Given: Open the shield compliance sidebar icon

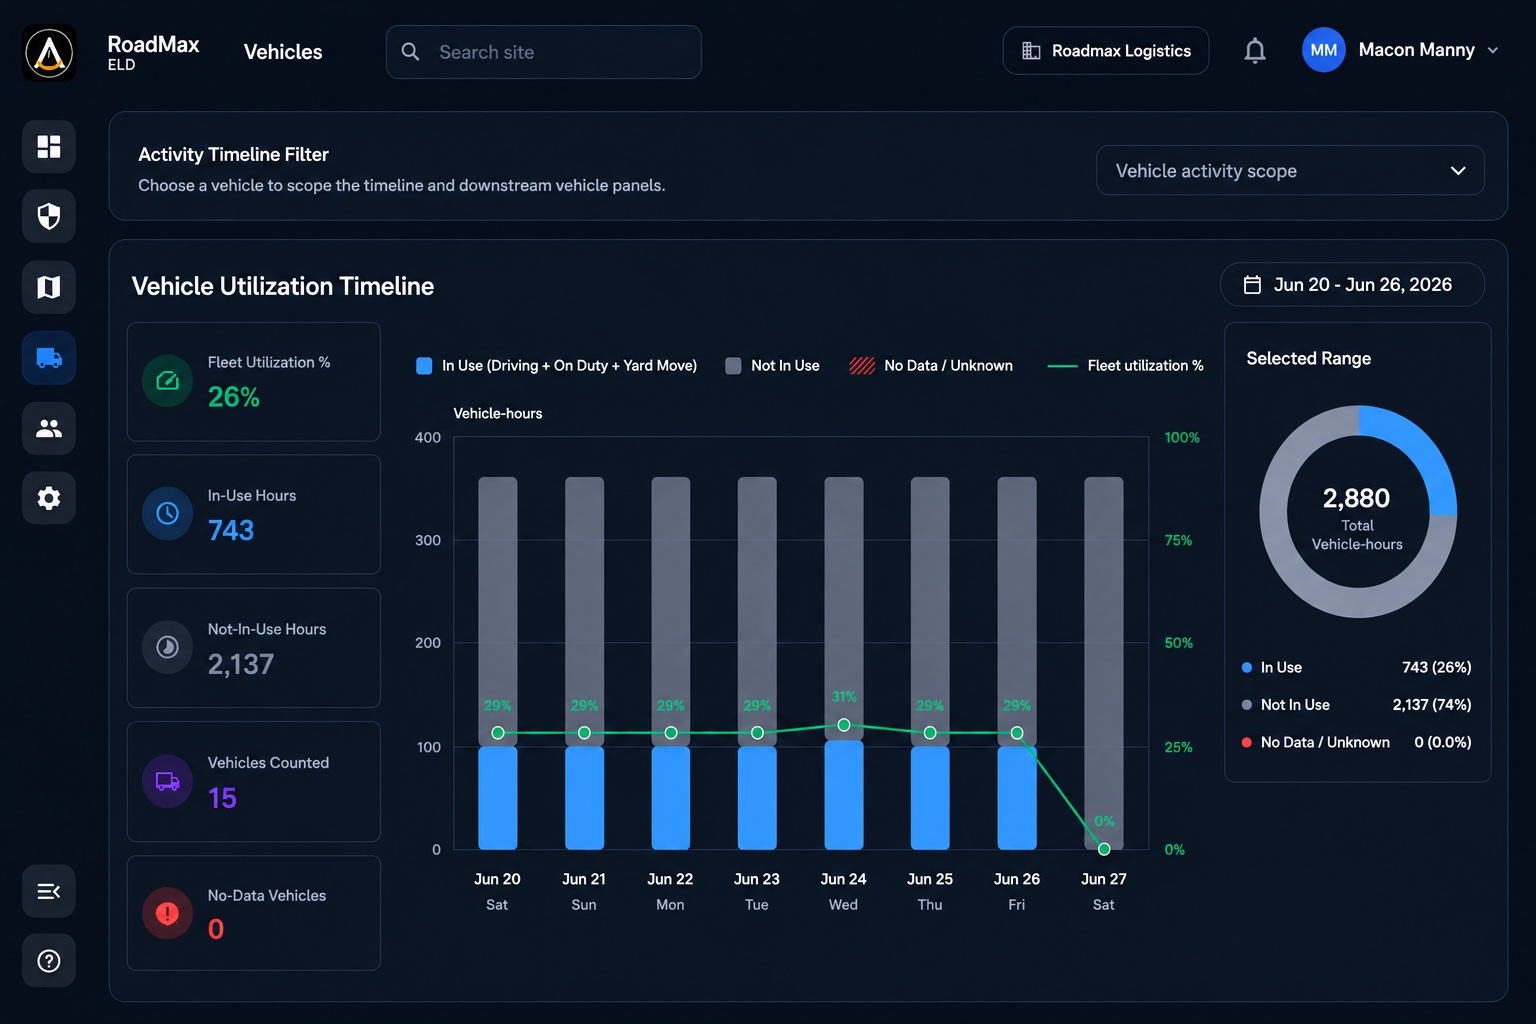Looking at the screenshot, I should click(49, 216).
